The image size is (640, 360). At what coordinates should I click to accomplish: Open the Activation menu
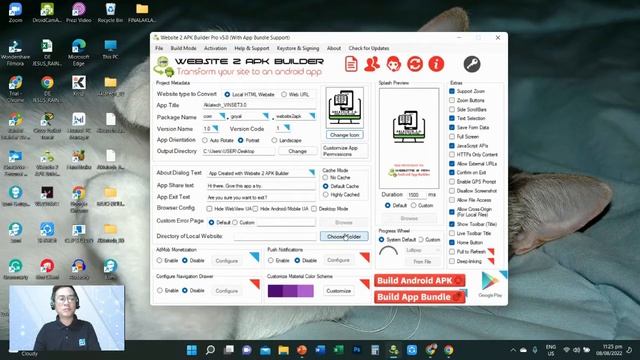click(x=215, y=48)
